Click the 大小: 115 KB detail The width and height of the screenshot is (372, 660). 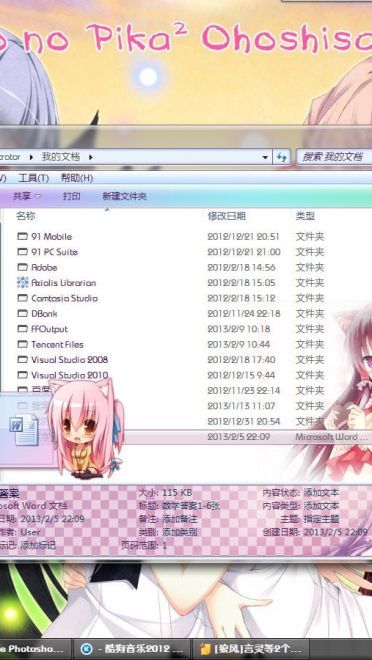165,492
